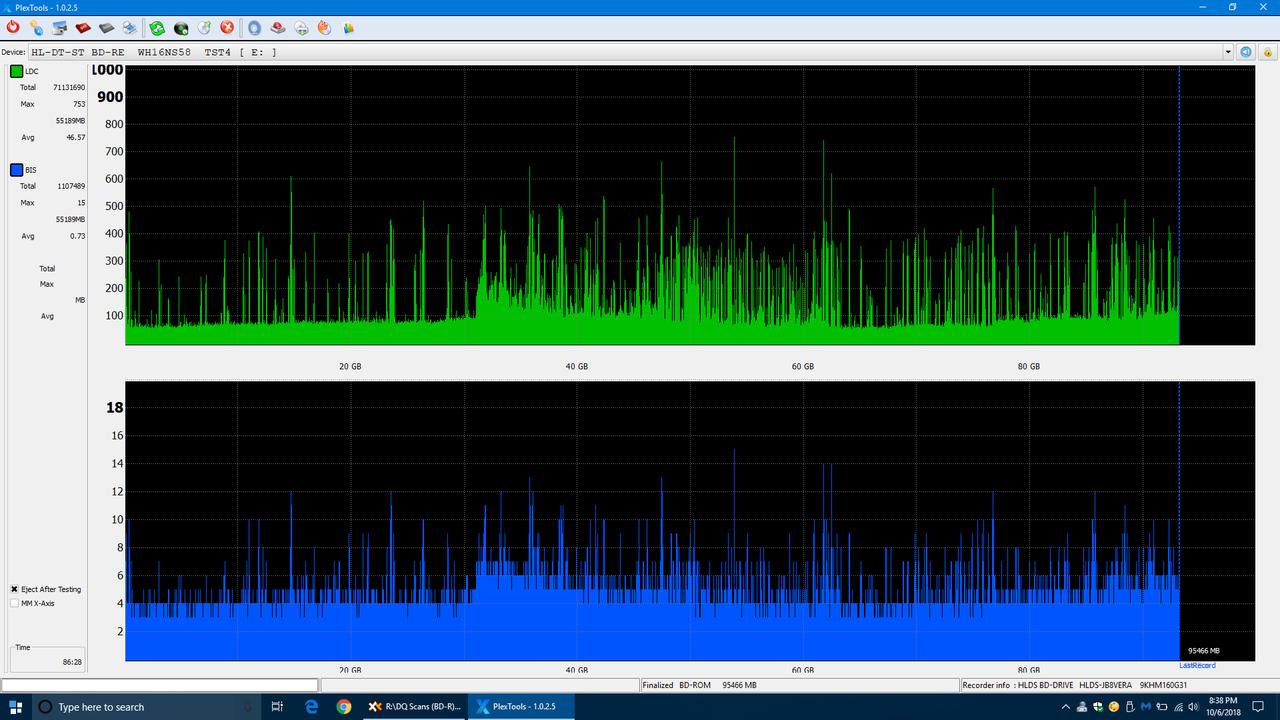Stop the scan with red X icon
Screen dimensions: 1280x720
(x=227, y=28)
